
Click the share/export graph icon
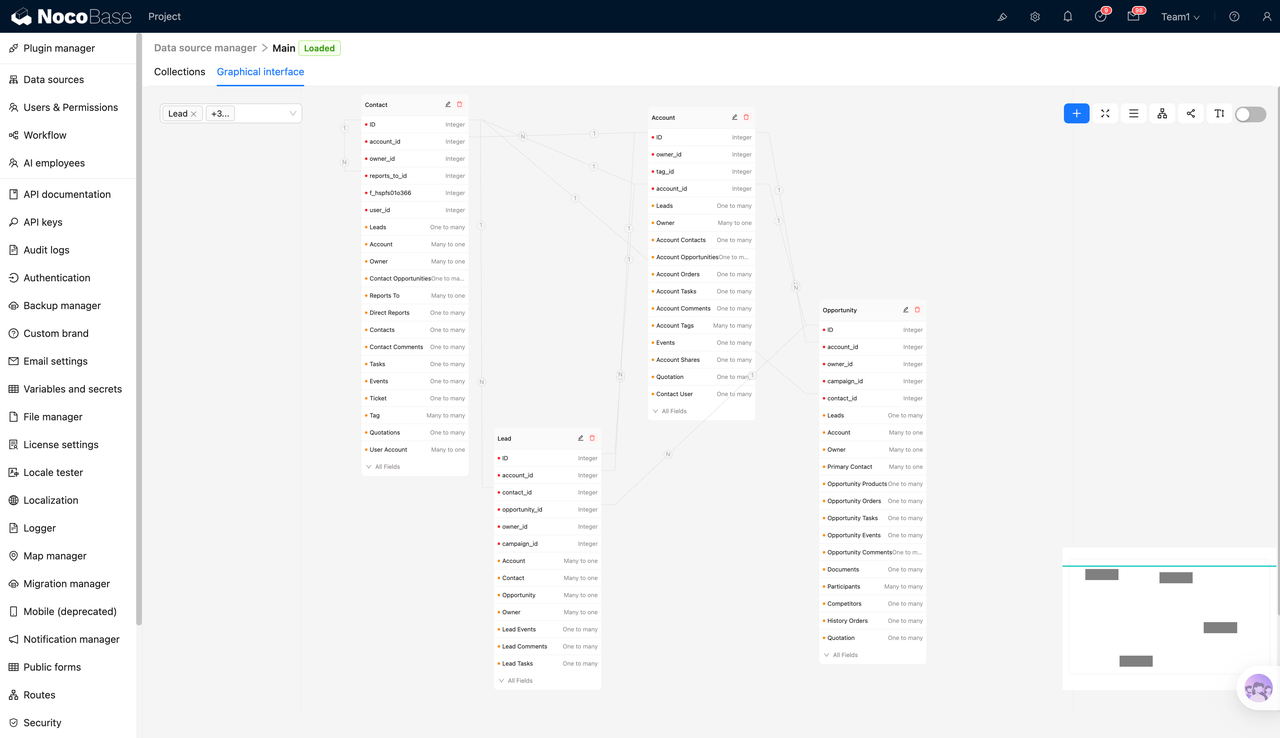1190,113
